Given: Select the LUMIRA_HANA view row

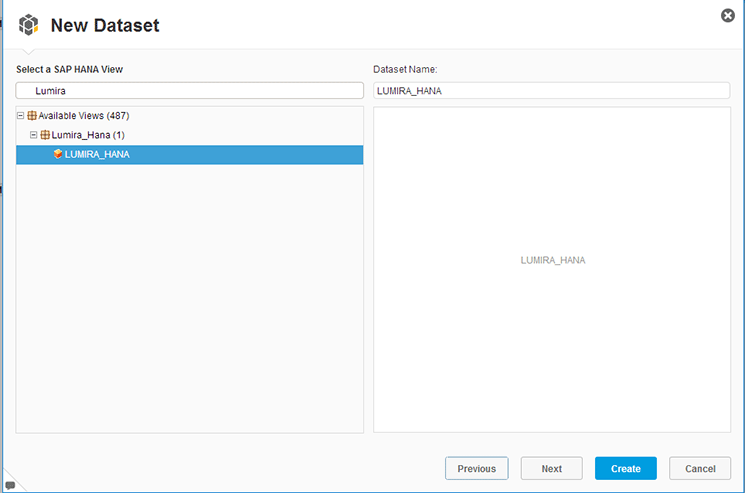Looking at the screenshot, I should 190,154.
